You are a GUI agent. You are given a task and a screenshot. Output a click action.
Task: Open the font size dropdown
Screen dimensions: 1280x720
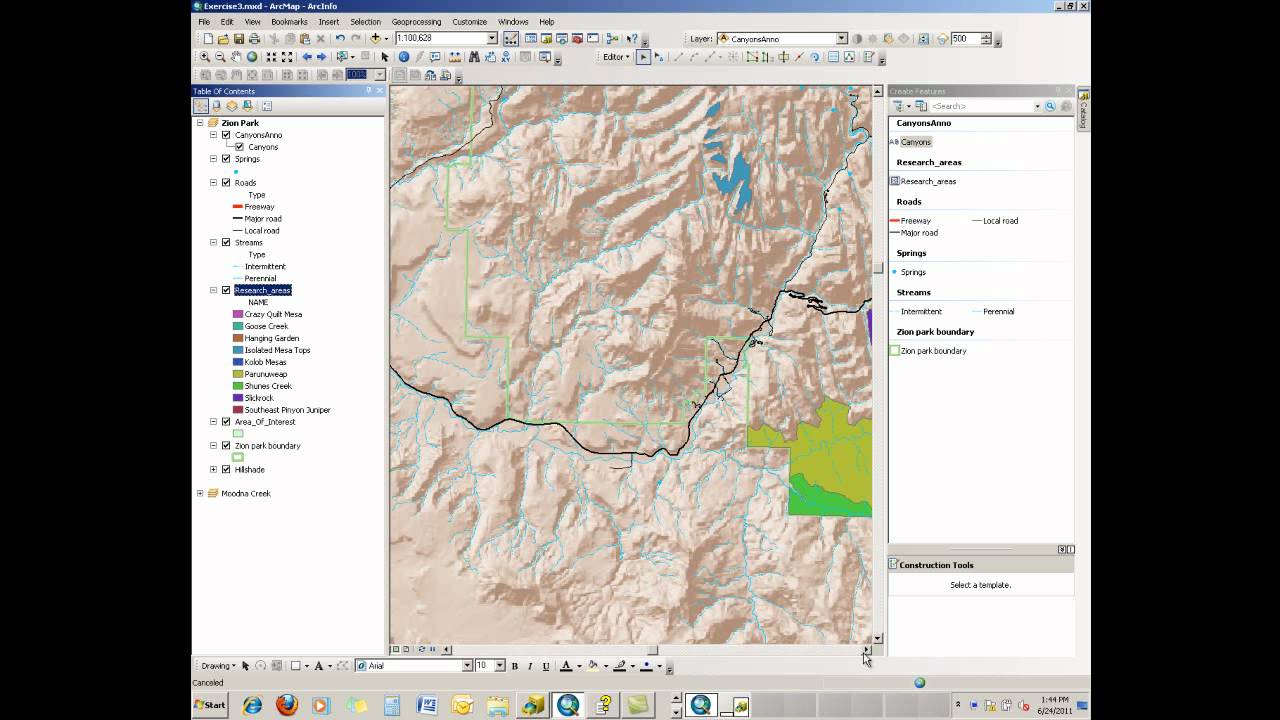tap(500, 666)
